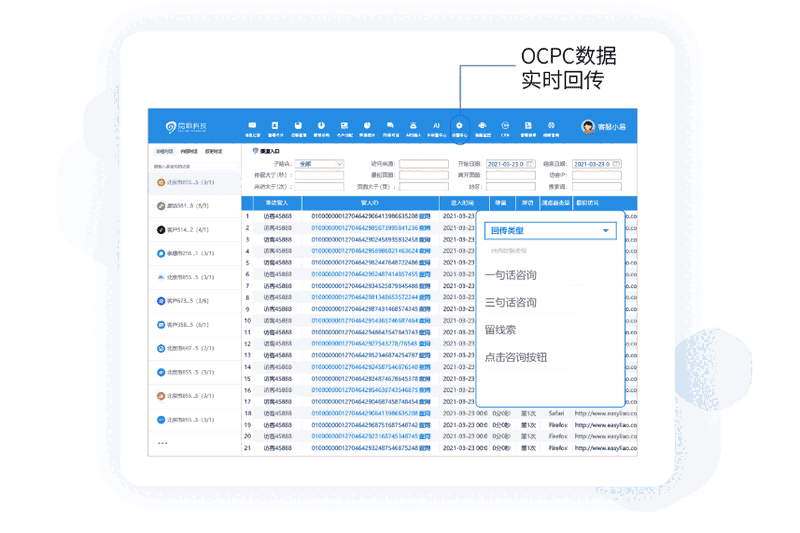Open the 256..1 (3/1) conversation
Screen dimensions: 800x533
195,253
